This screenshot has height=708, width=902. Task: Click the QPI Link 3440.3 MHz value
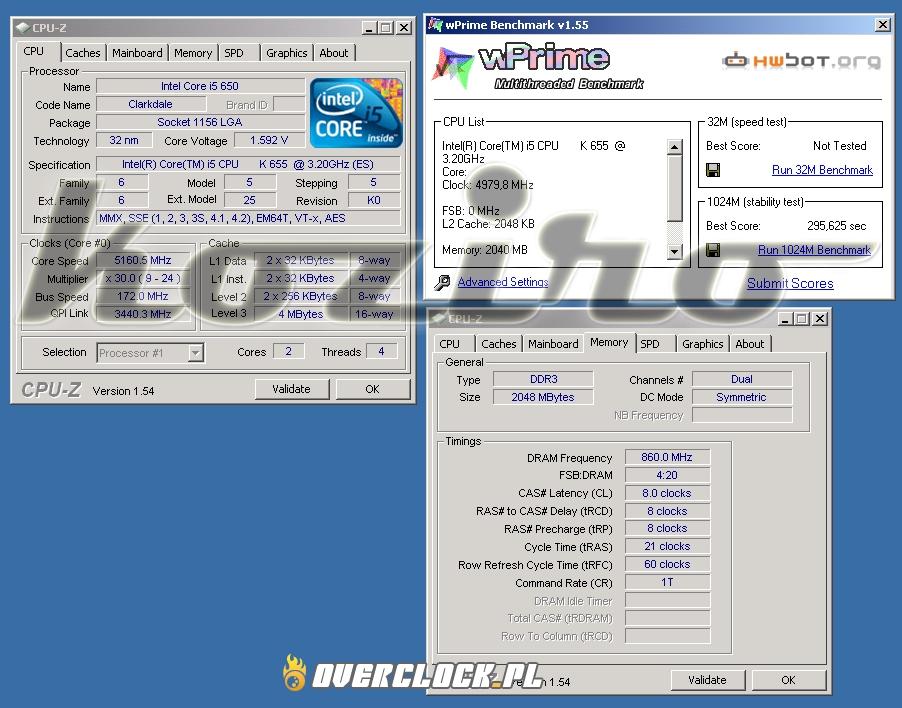pyautogui.click(x=143, y=314)
